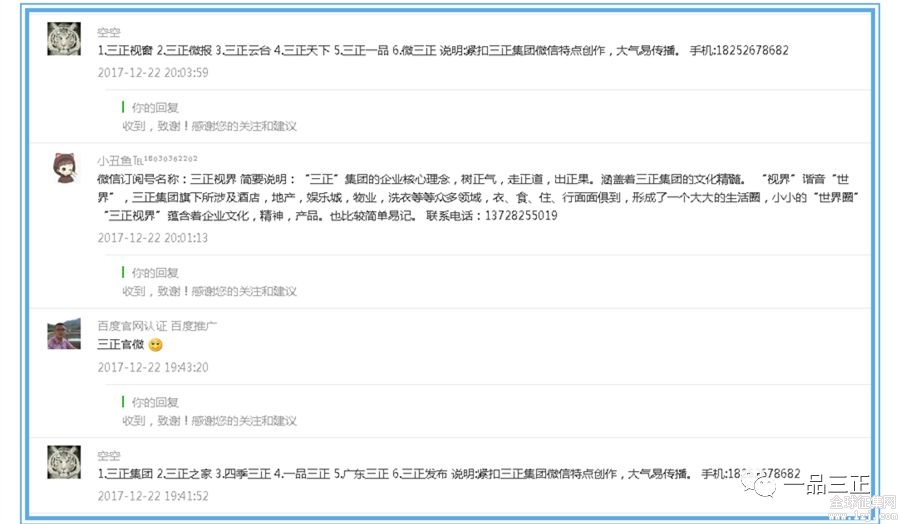Viewport: 900px width, 524px height.
Task: Open the username 百度官网认证 百度推广
Action: (x=157, y=326)
